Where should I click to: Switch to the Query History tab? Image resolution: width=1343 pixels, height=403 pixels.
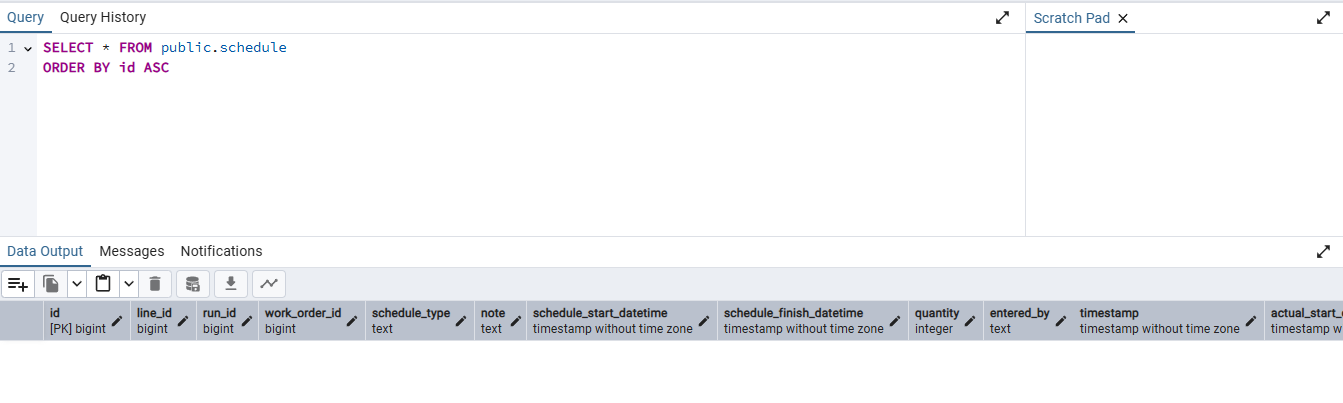(x=103, y=17)
